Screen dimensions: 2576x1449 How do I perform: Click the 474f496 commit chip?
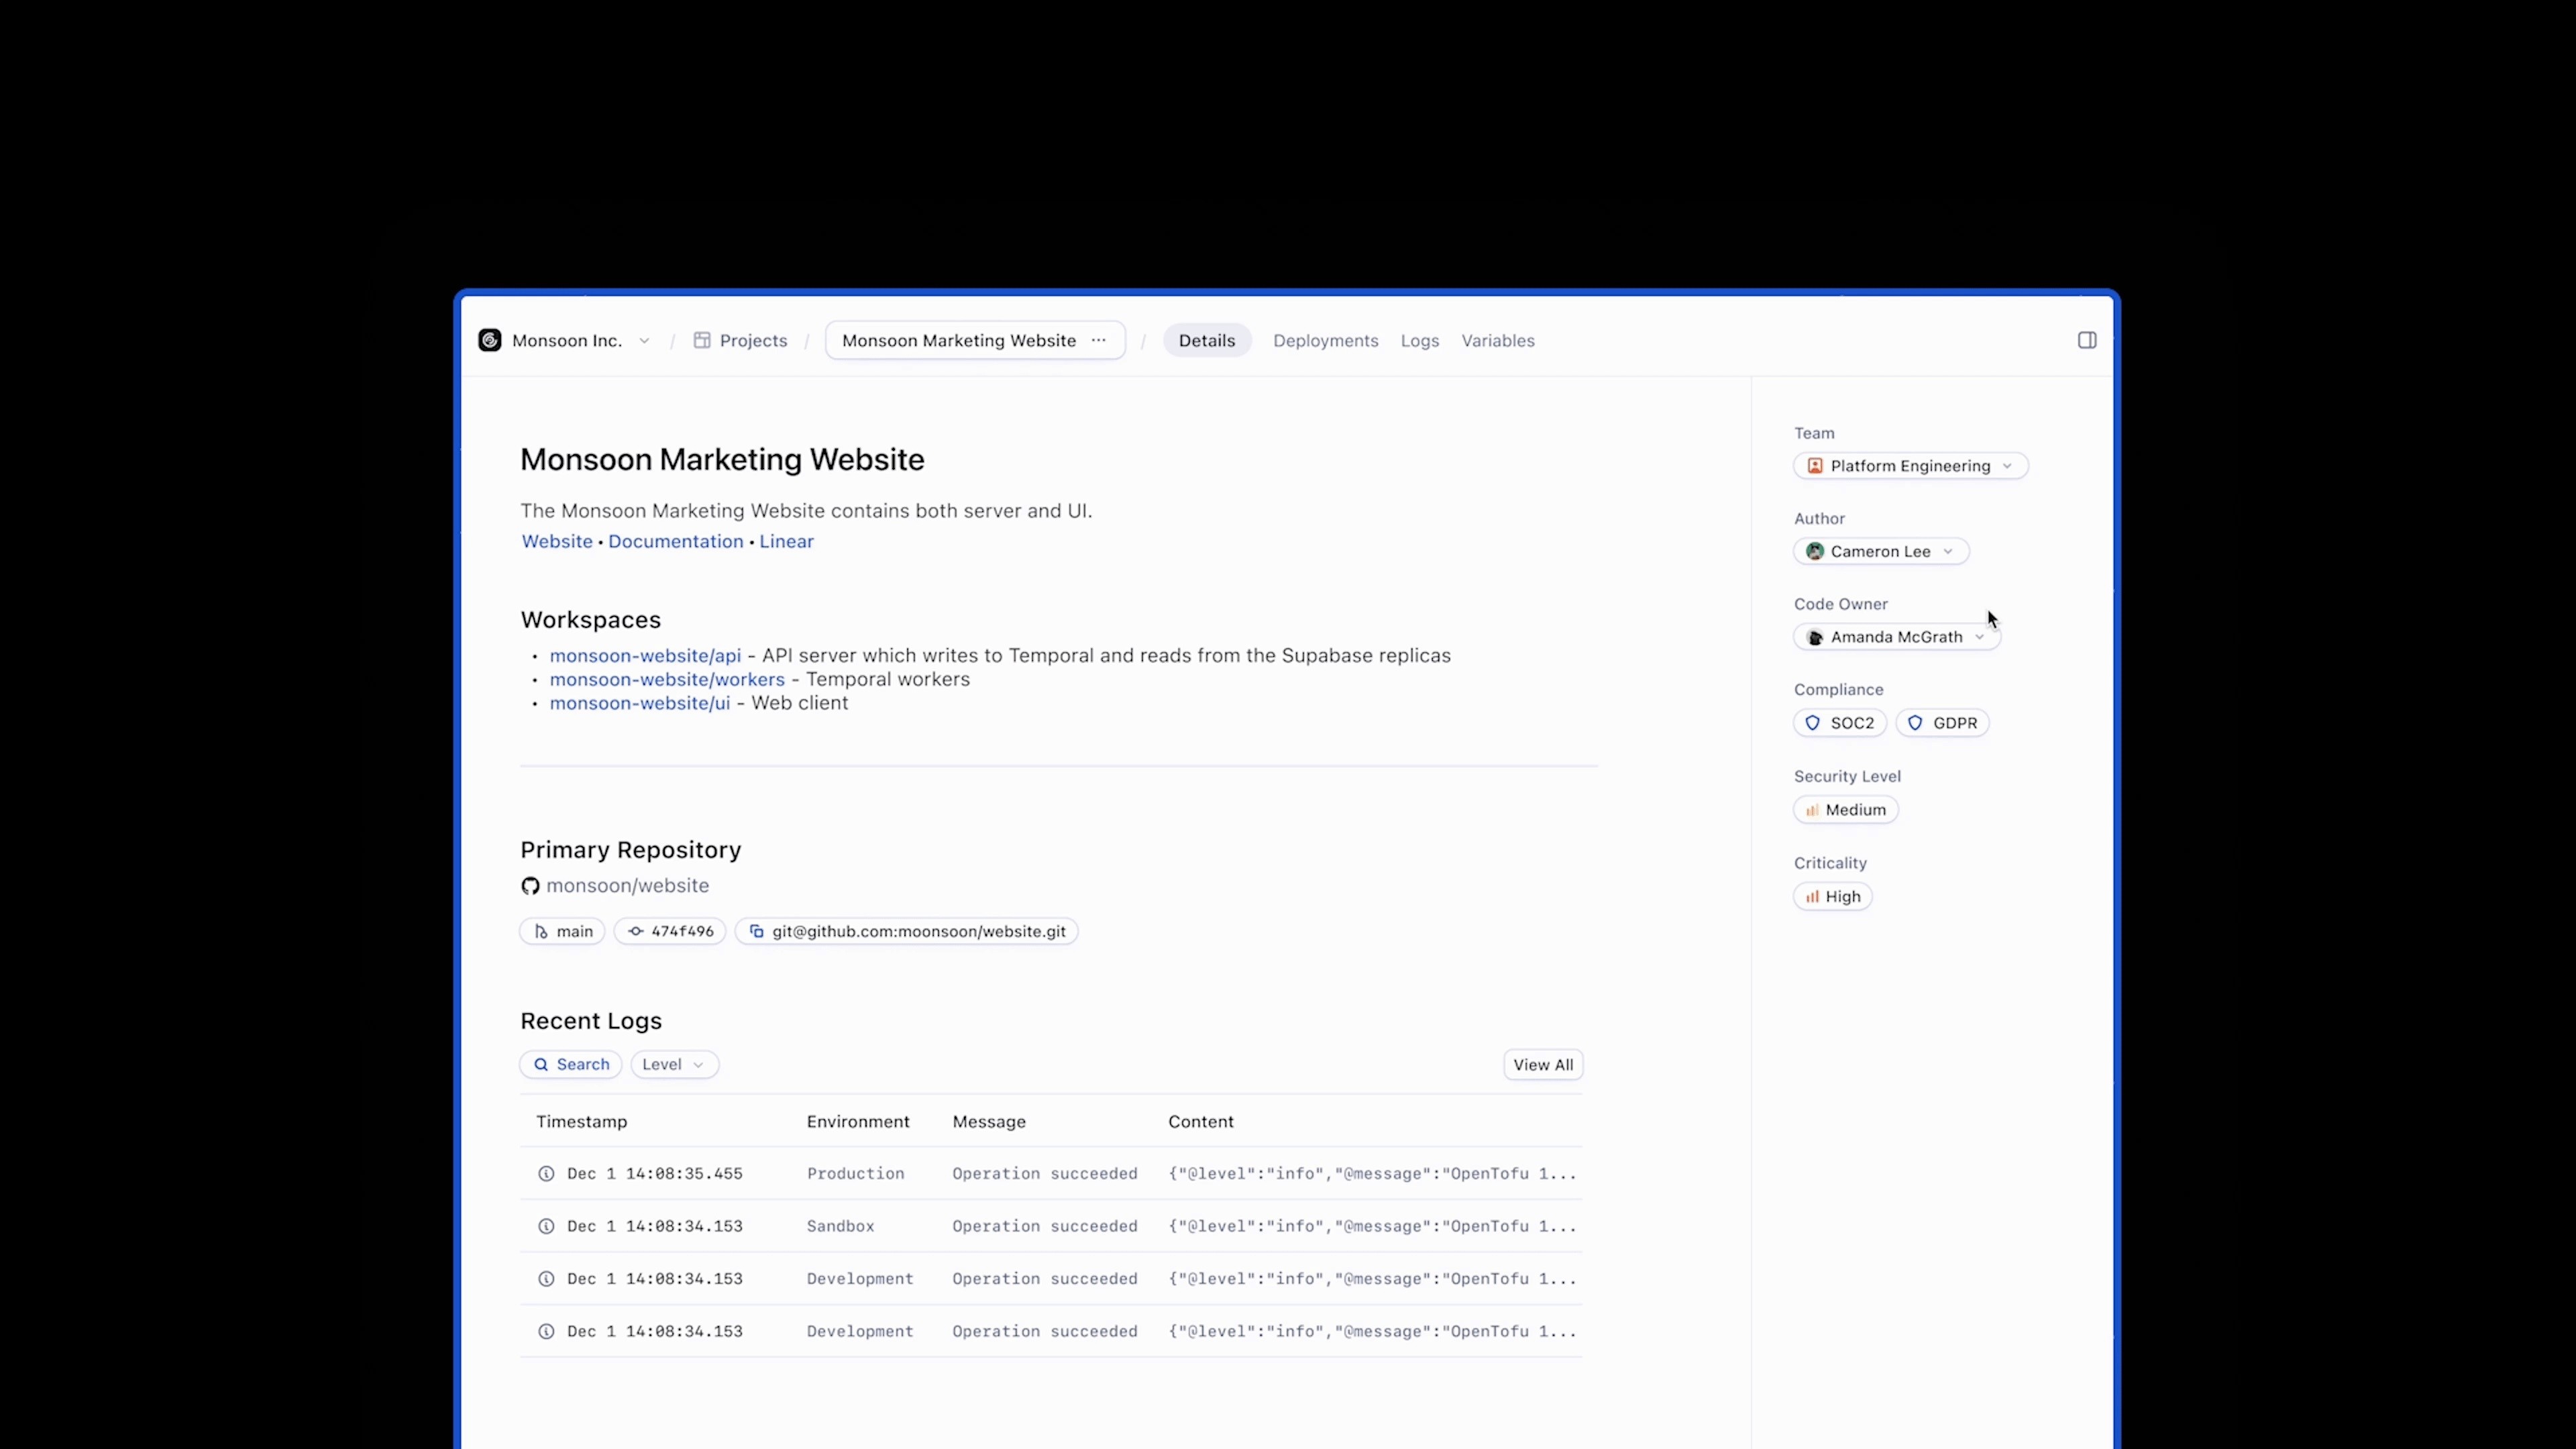click(670, 931)
